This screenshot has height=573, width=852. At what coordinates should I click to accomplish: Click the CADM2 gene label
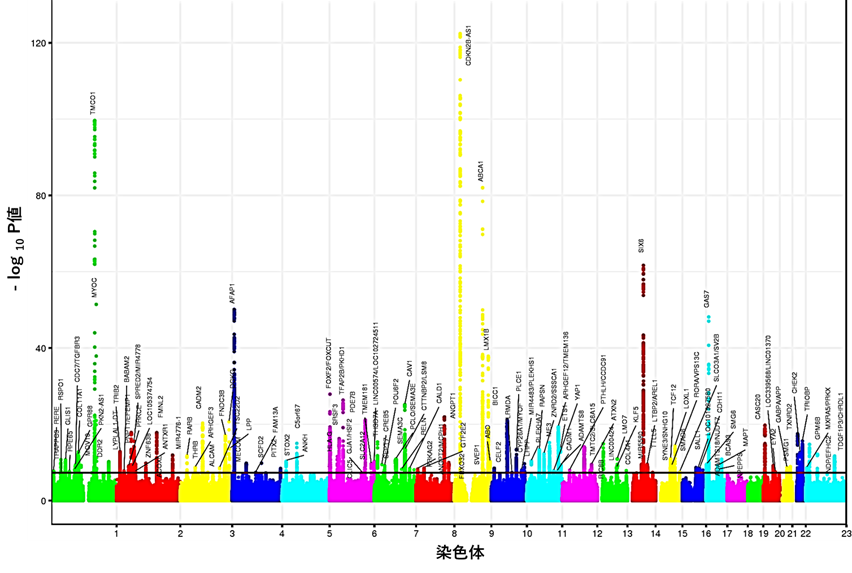(x=199, y=397)
